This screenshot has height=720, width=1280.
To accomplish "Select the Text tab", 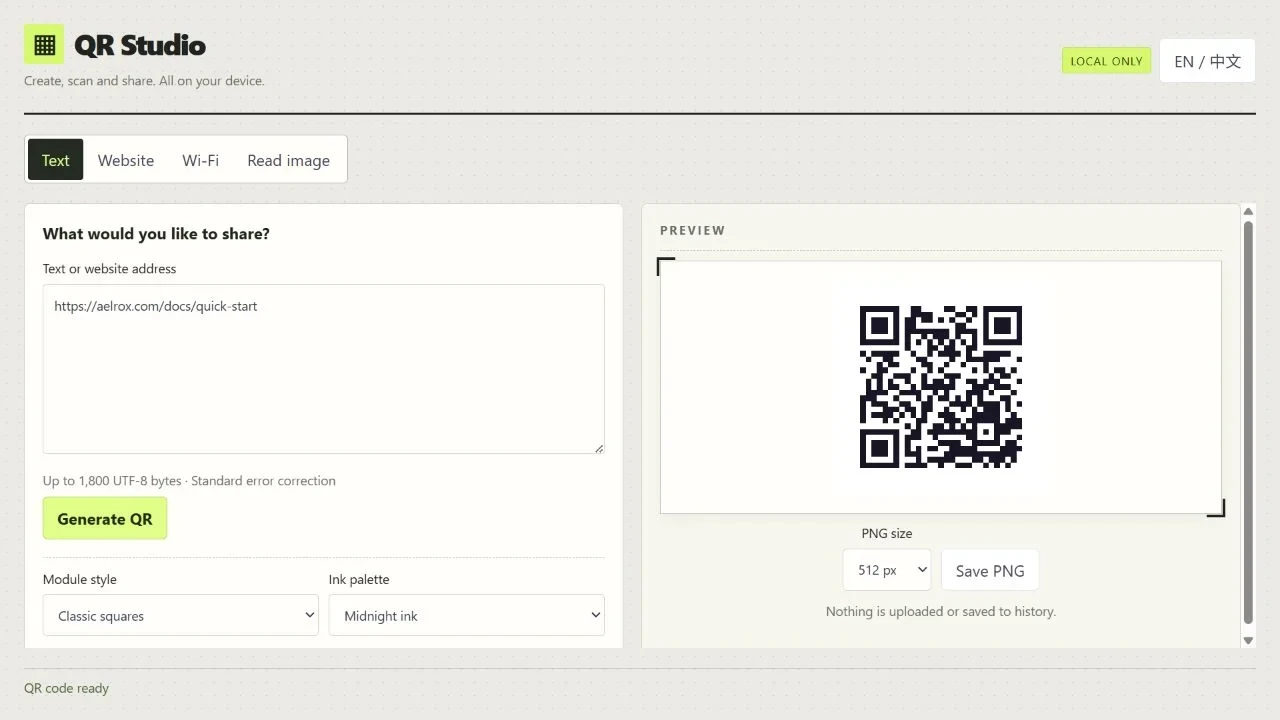I will (x=56, y=160).
